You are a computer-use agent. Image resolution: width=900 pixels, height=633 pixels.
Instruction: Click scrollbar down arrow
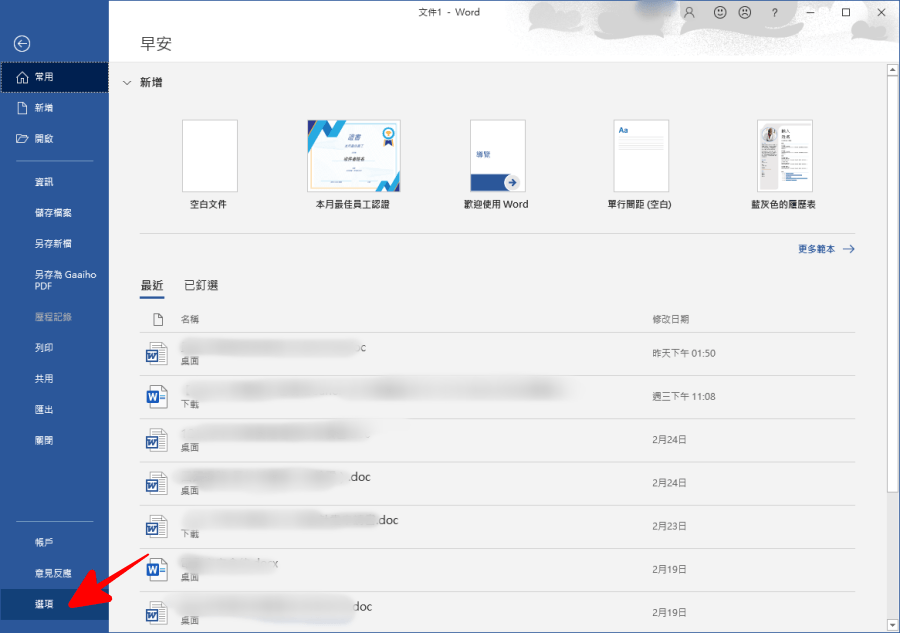click(x=892, y=624)
